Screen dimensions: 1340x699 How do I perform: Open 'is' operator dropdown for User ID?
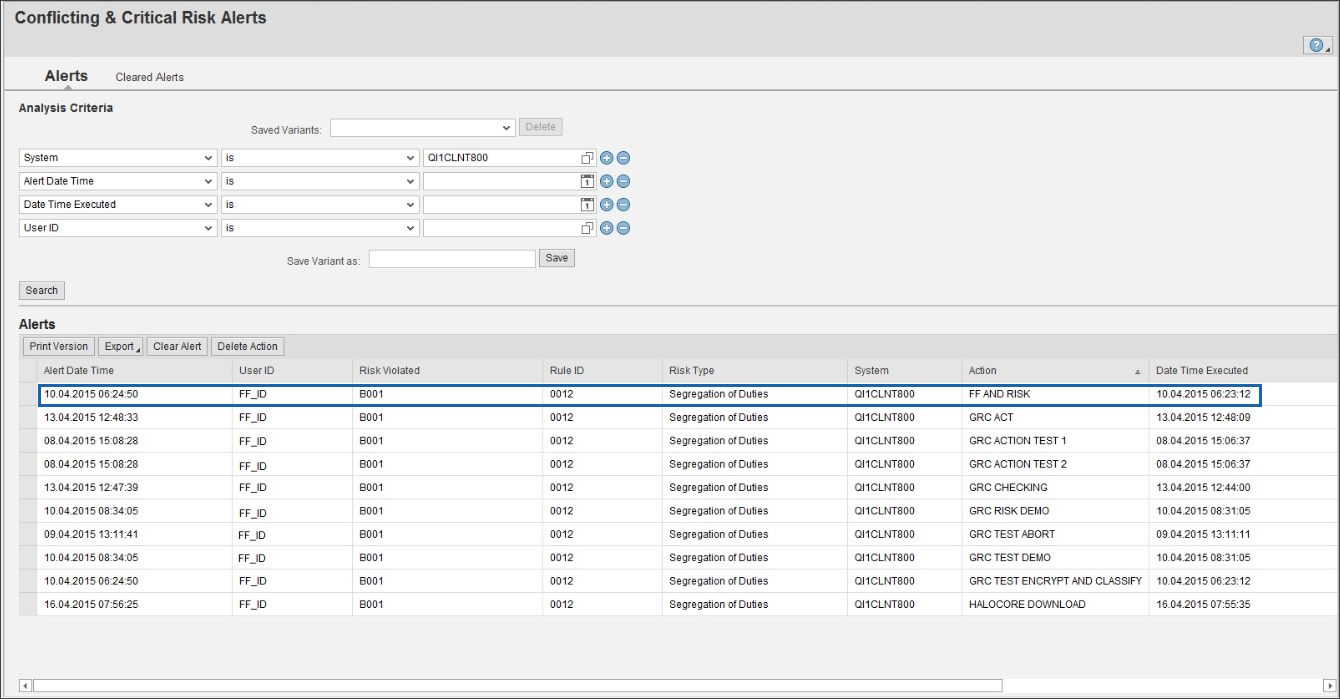pos(411,228)
